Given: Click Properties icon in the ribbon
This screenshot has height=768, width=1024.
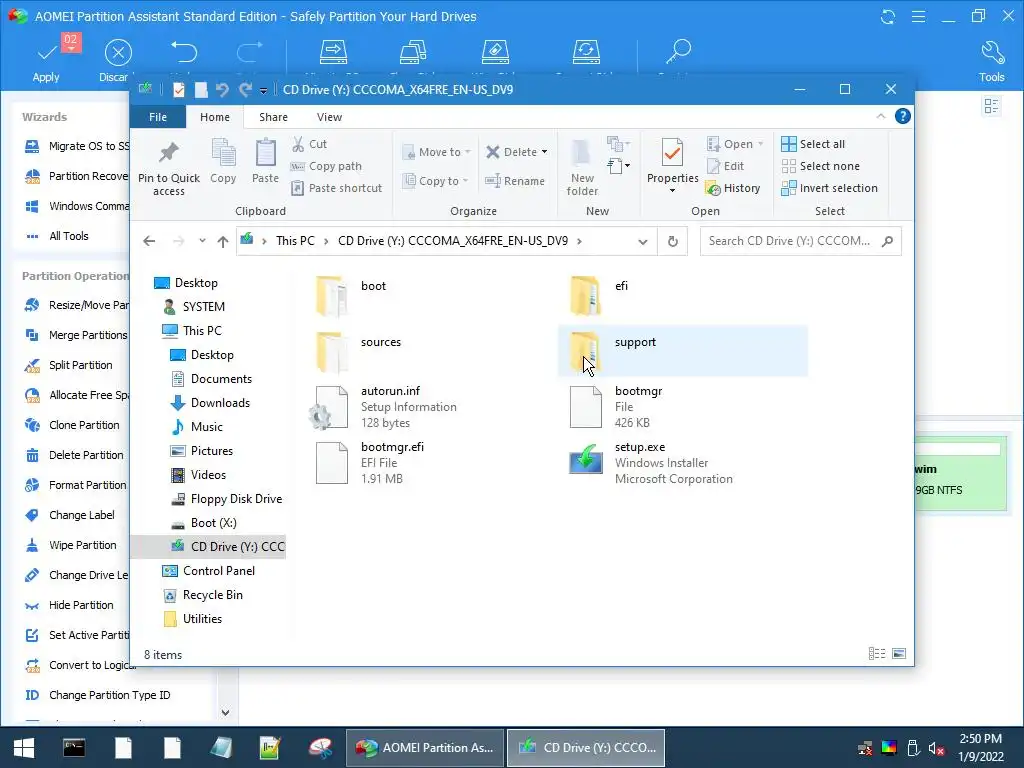Looking at the screenshot, I should (x=673, y=154).
